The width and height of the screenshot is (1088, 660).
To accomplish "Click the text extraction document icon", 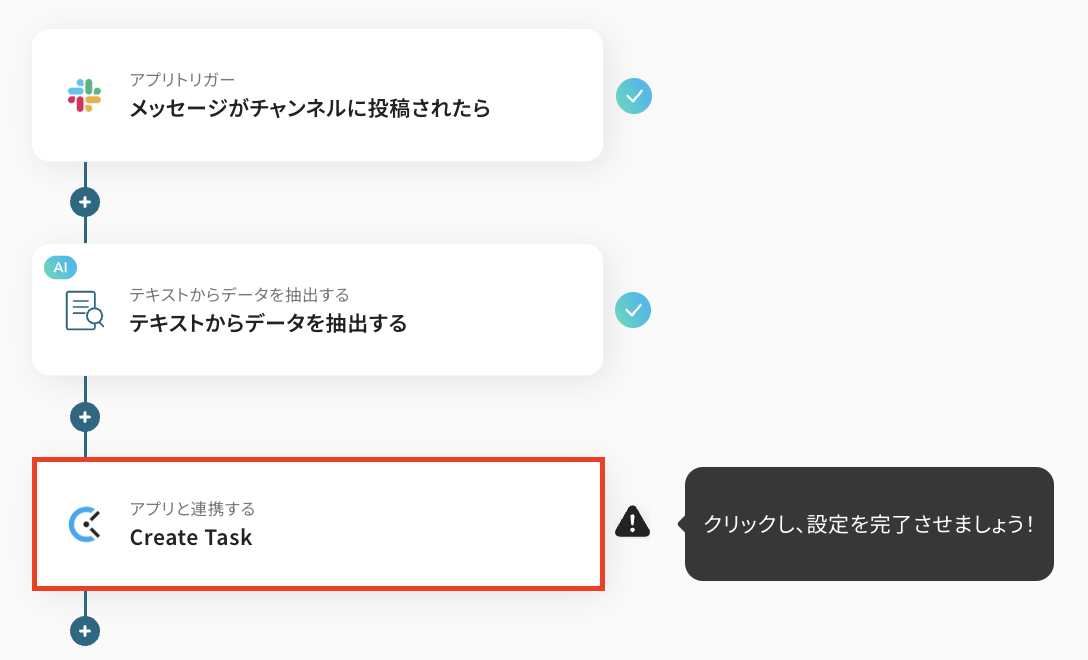I will [x=85, y=310].
